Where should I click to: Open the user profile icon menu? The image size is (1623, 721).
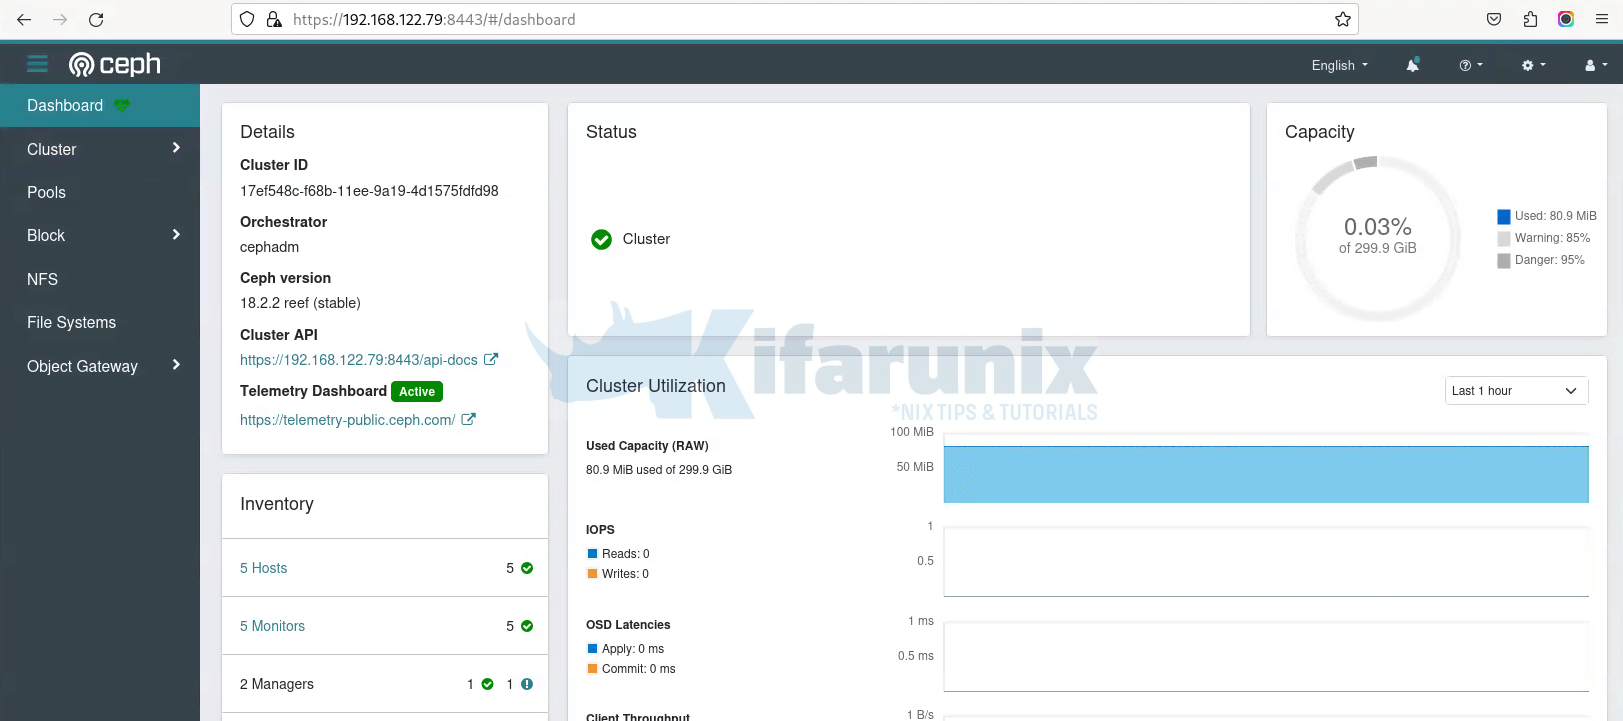pos(1595,65)
